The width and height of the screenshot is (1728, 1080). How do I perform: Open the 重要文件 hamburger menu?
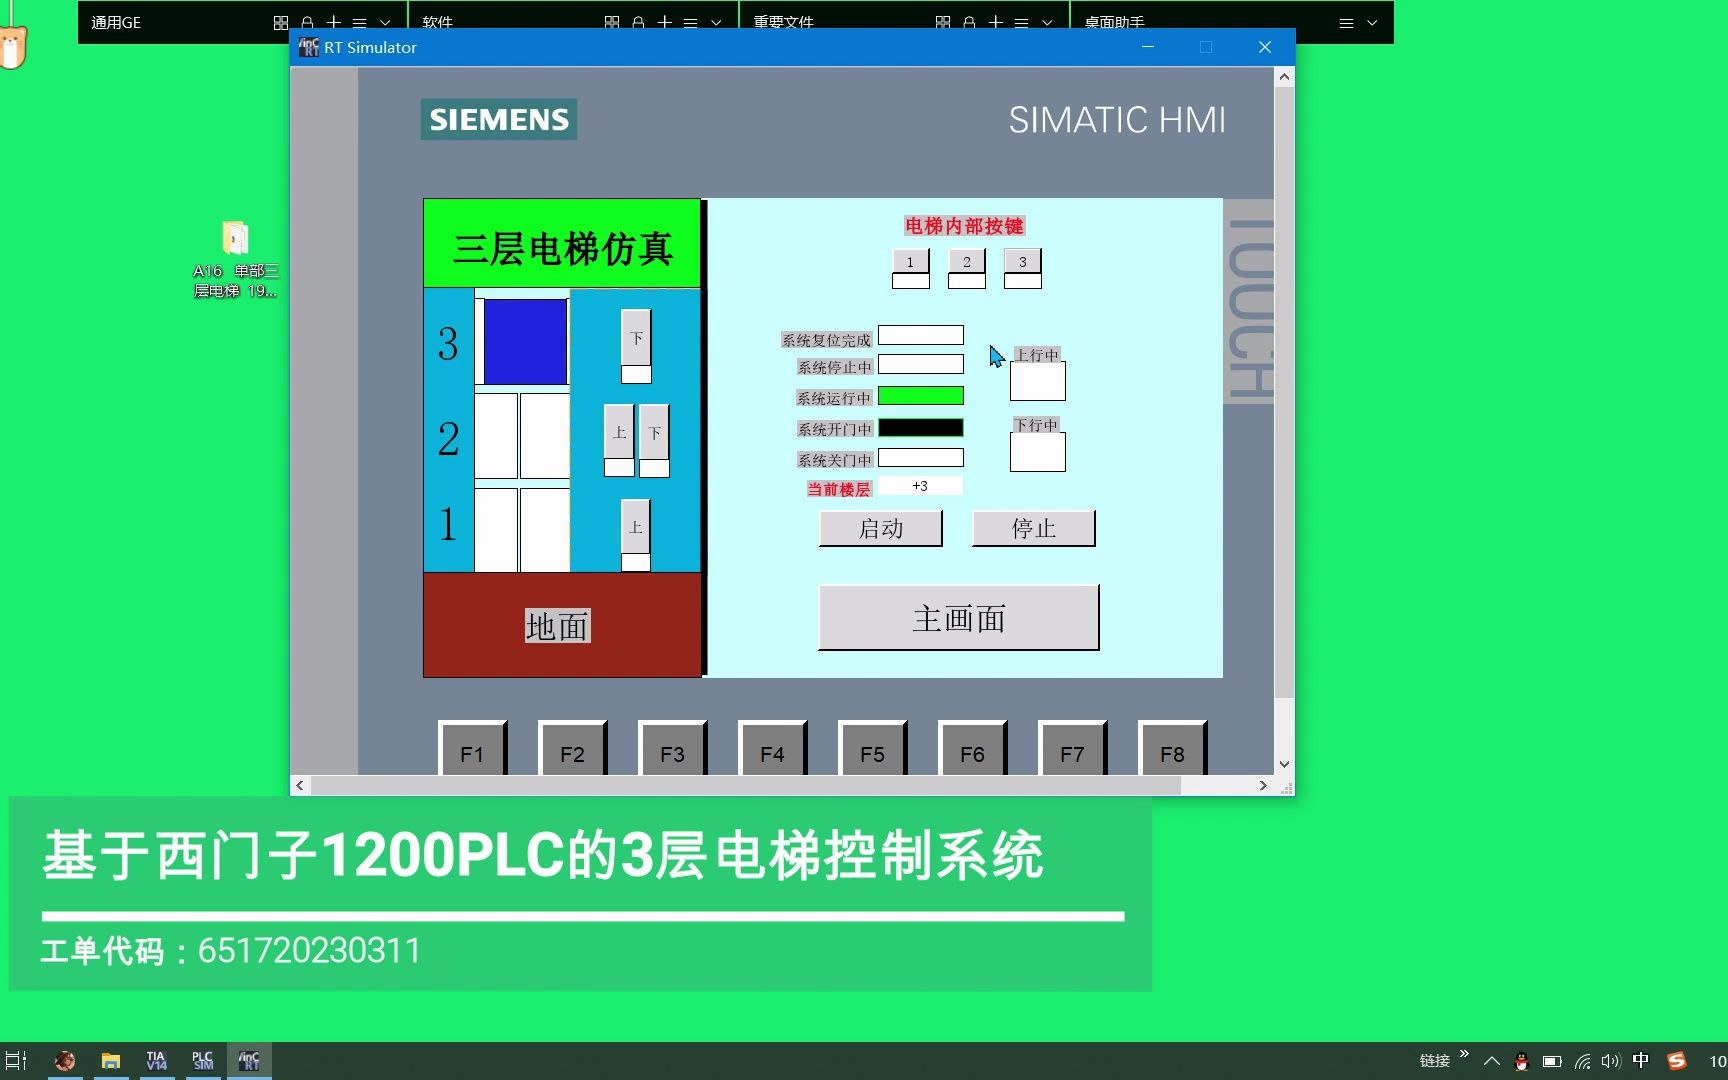point(1020,21)
